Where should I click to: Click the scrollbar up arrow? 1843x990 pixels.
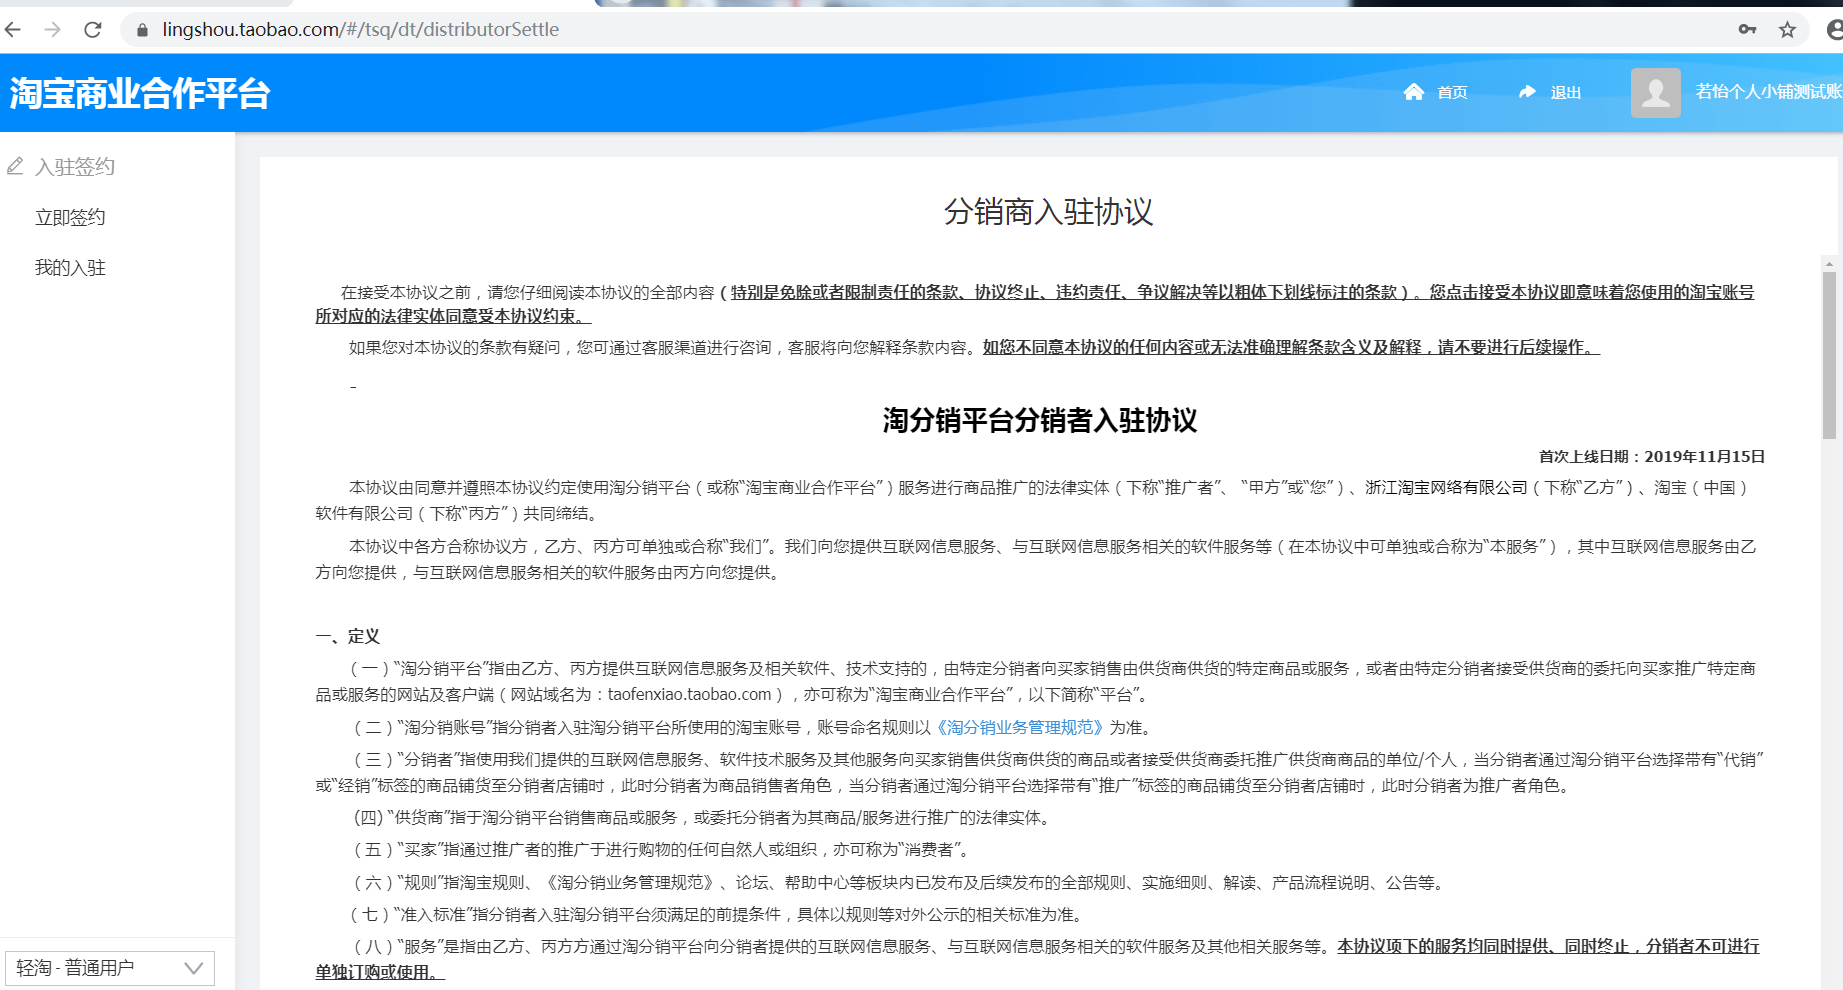coord(1829,265)
